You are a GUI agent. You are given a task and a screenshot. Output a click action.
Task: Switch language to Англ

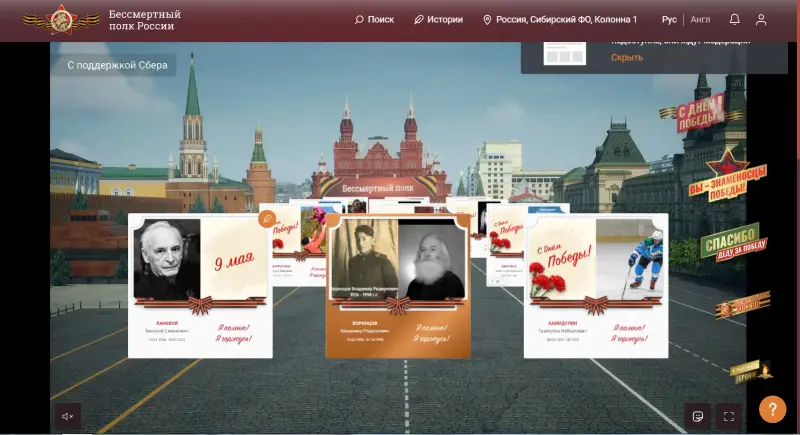click(700, 20)
